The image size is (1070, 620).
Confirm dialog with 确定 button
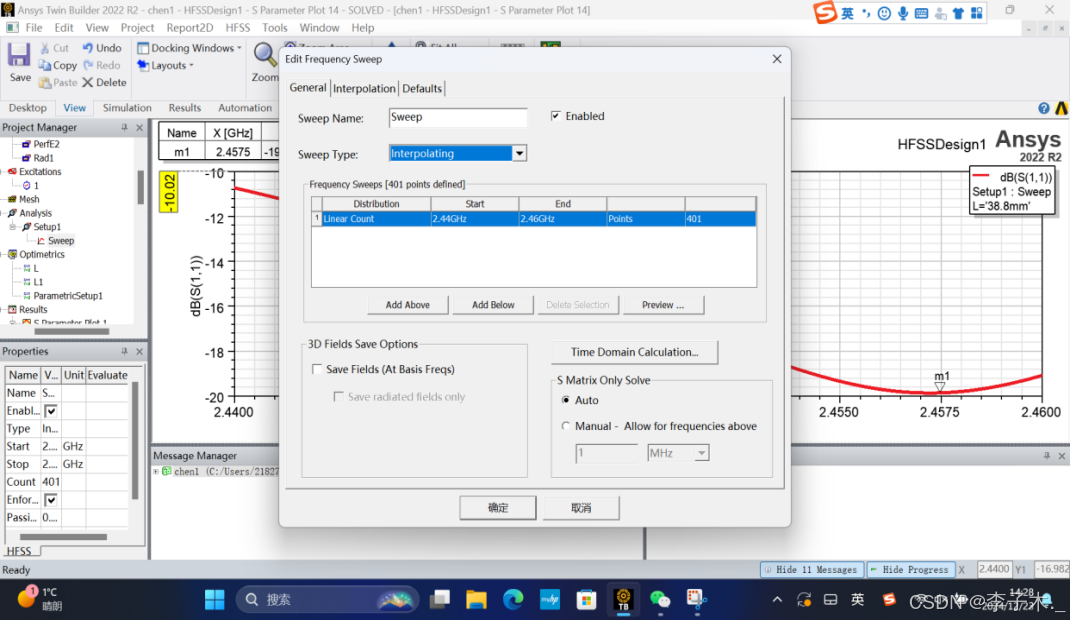coord(497,507)
